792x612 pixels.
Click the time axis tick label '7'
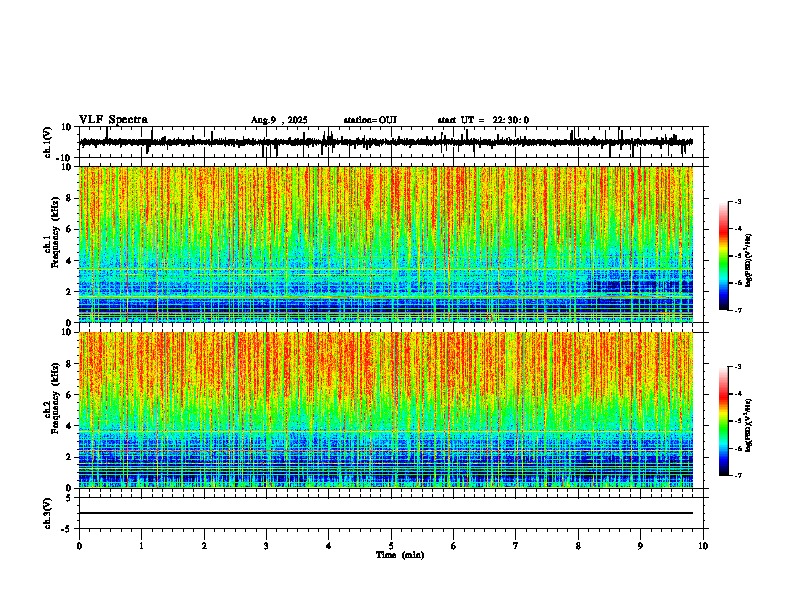coord(516,546)
